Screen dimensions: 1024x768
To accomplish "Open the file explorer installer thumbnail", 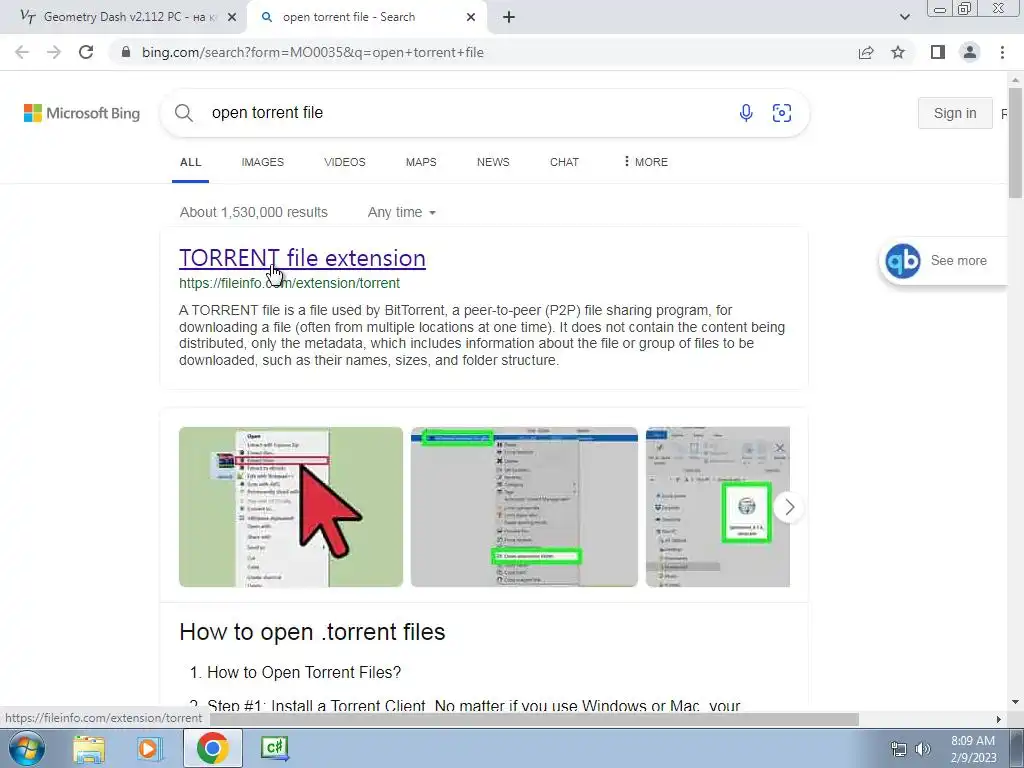I will (x=718, y=507).
